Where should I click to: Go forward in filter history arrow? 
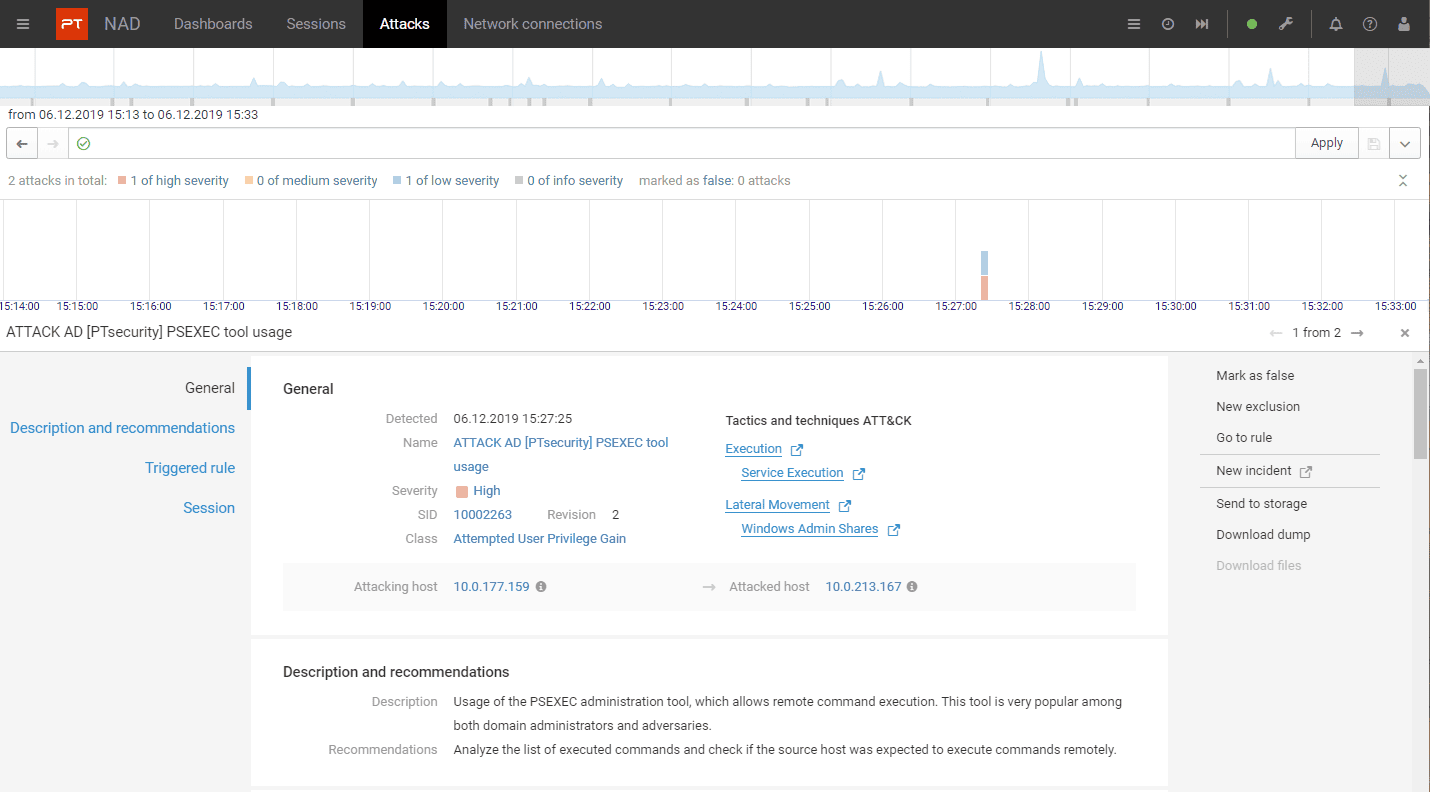(x=53, y=143)
